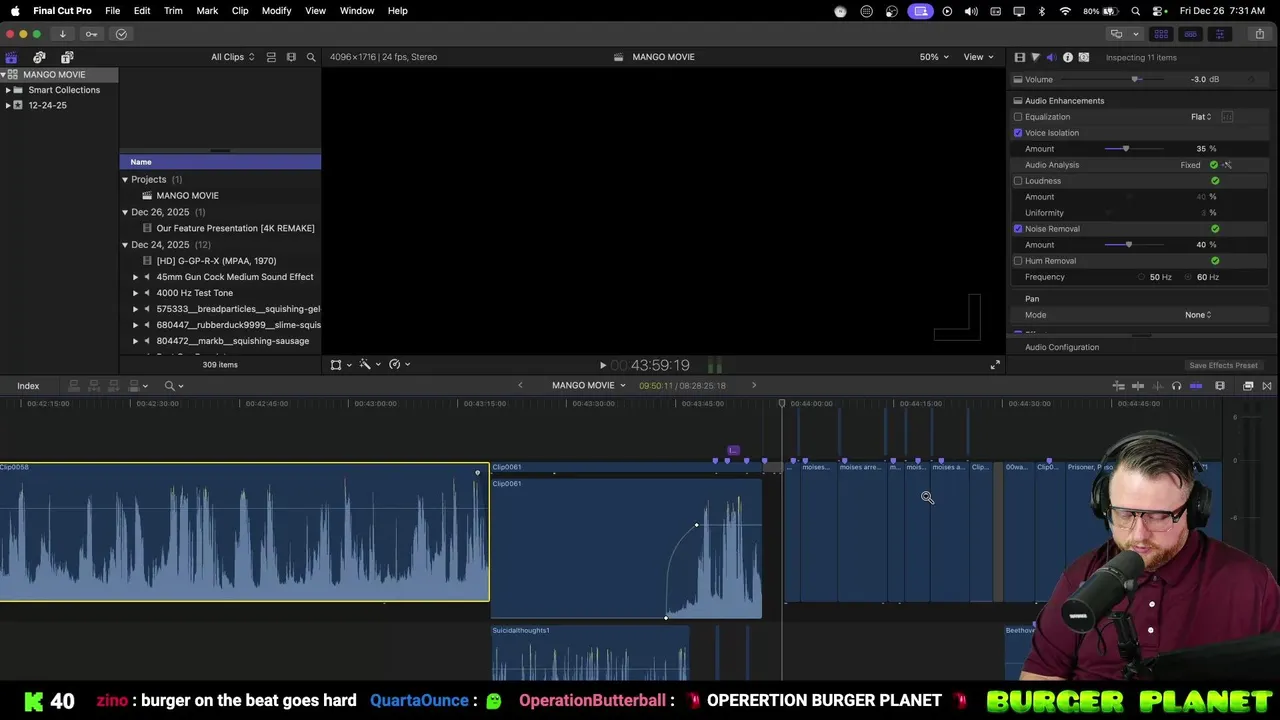Click the Index button

28,386
